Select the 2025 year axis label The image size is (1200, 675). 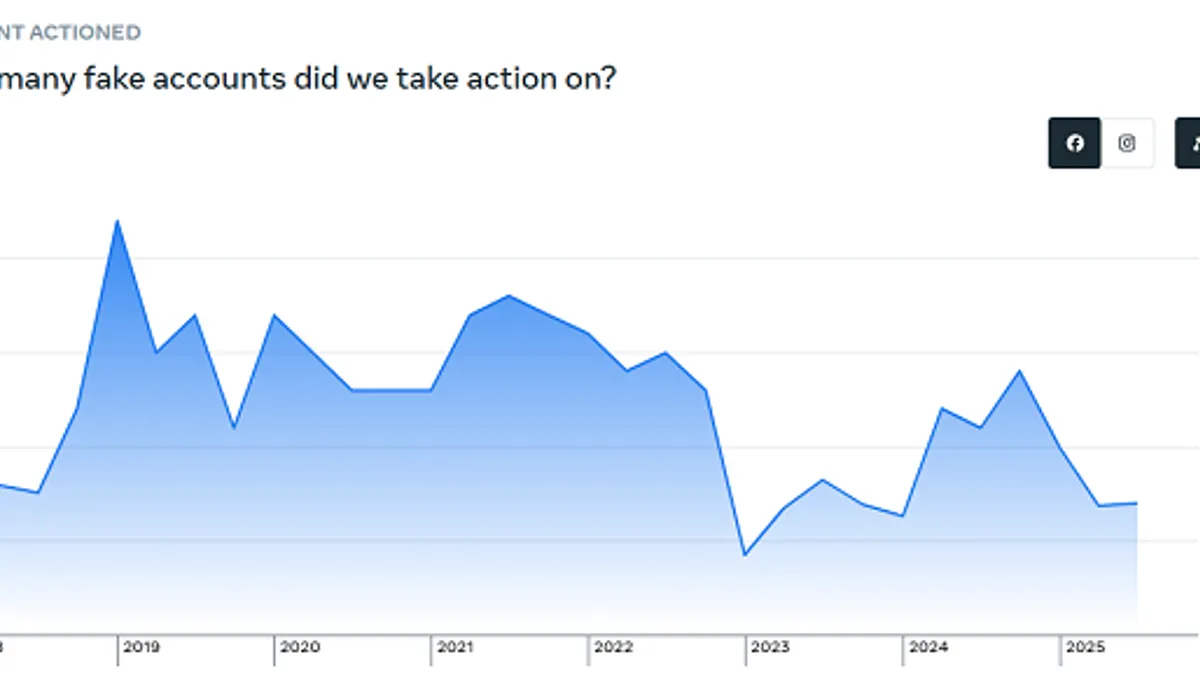click(x=1085, y=648)
